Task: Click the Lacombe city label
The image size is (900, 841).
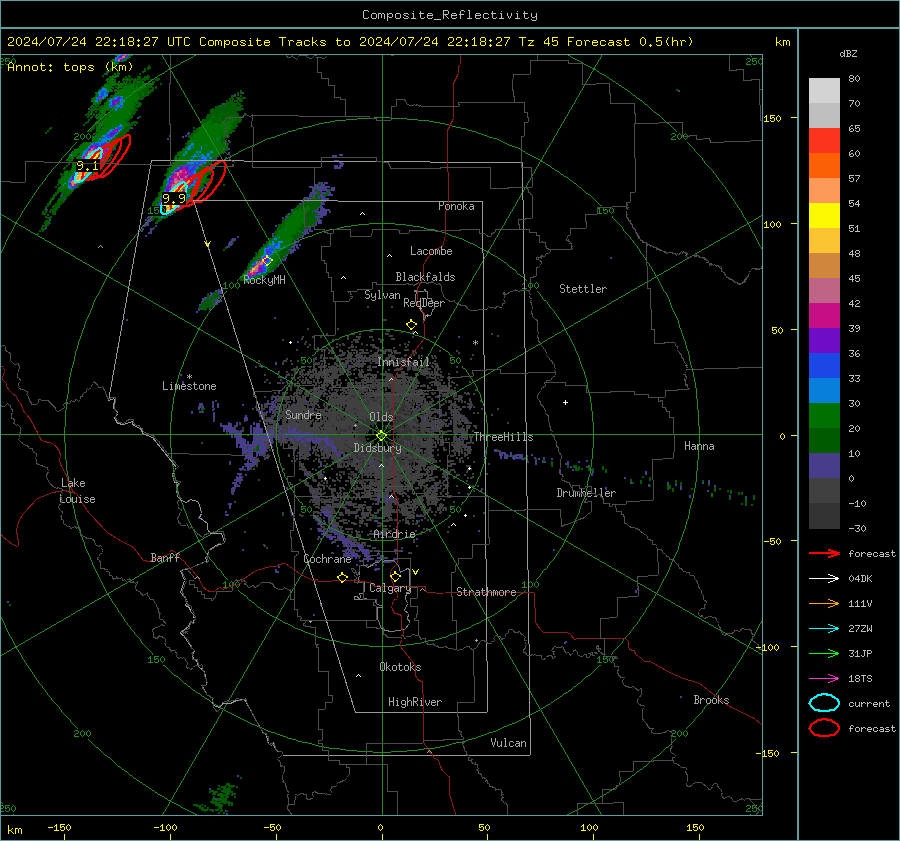Action: click(x=431, y=251)
